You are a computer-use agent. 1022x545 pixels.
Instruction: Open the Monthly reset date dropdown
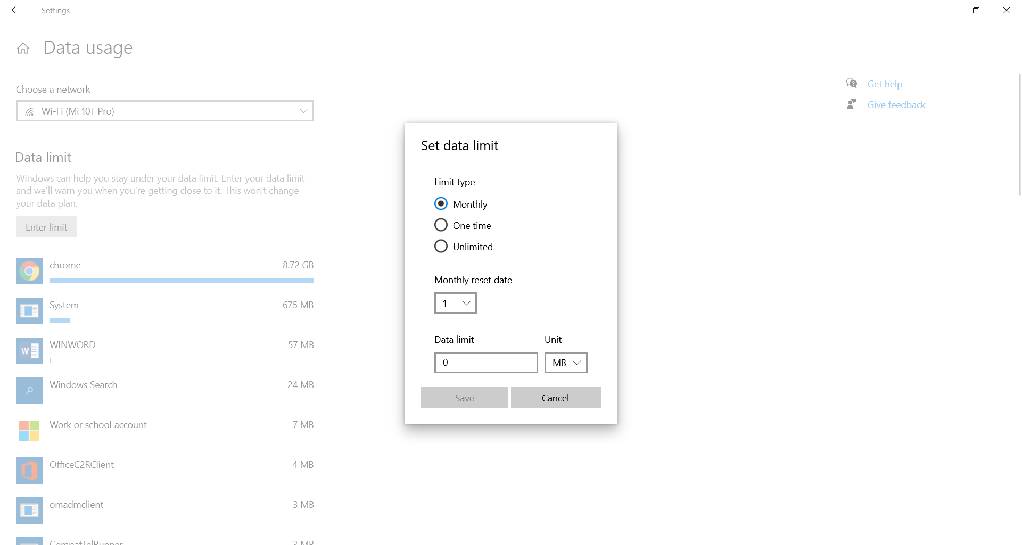coord(455,303)
